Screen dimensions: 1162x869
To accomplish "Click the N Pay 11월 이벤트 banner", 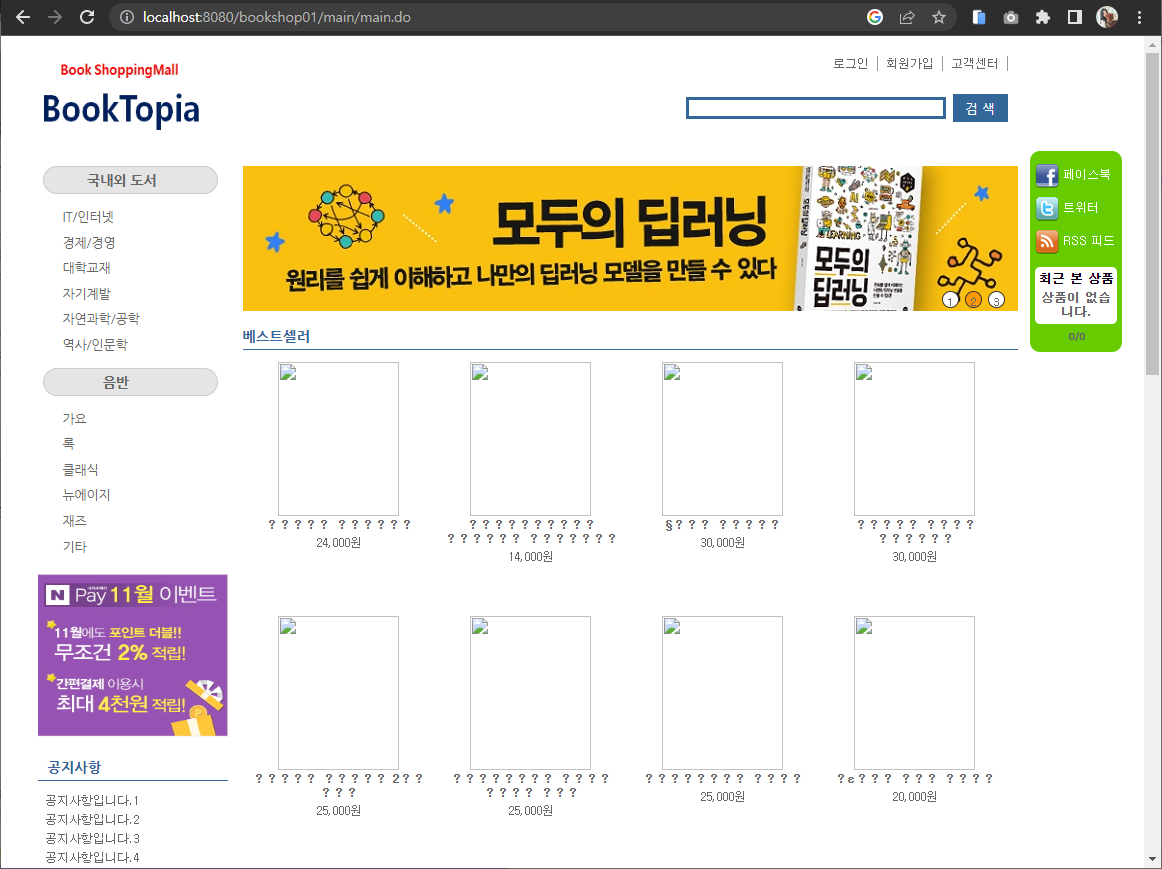I will (x=133, y=655).
